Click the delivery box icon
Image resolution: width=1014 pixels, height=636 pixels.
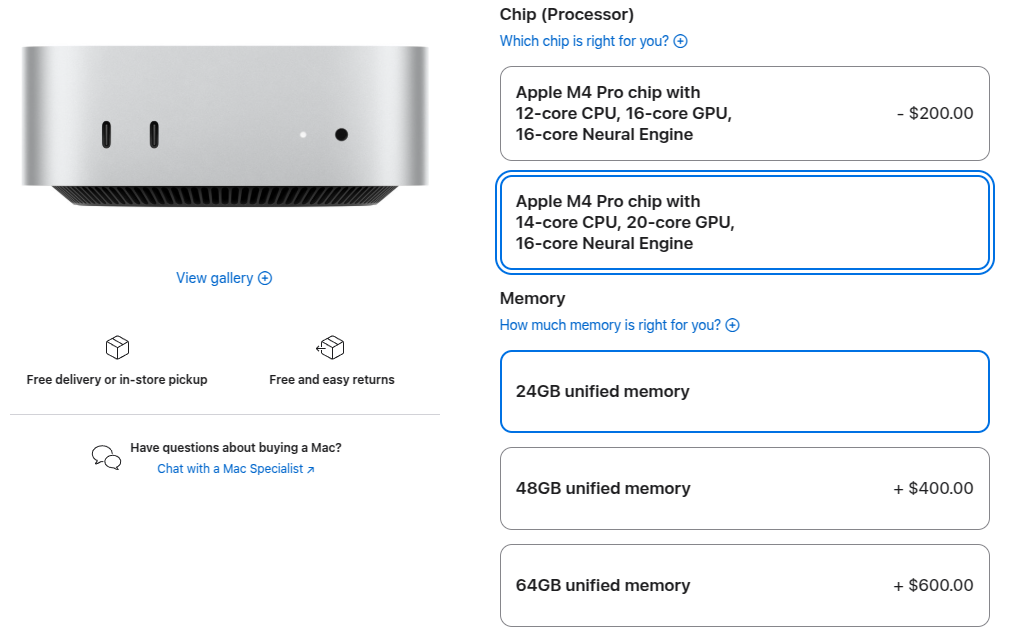(117, 347)
